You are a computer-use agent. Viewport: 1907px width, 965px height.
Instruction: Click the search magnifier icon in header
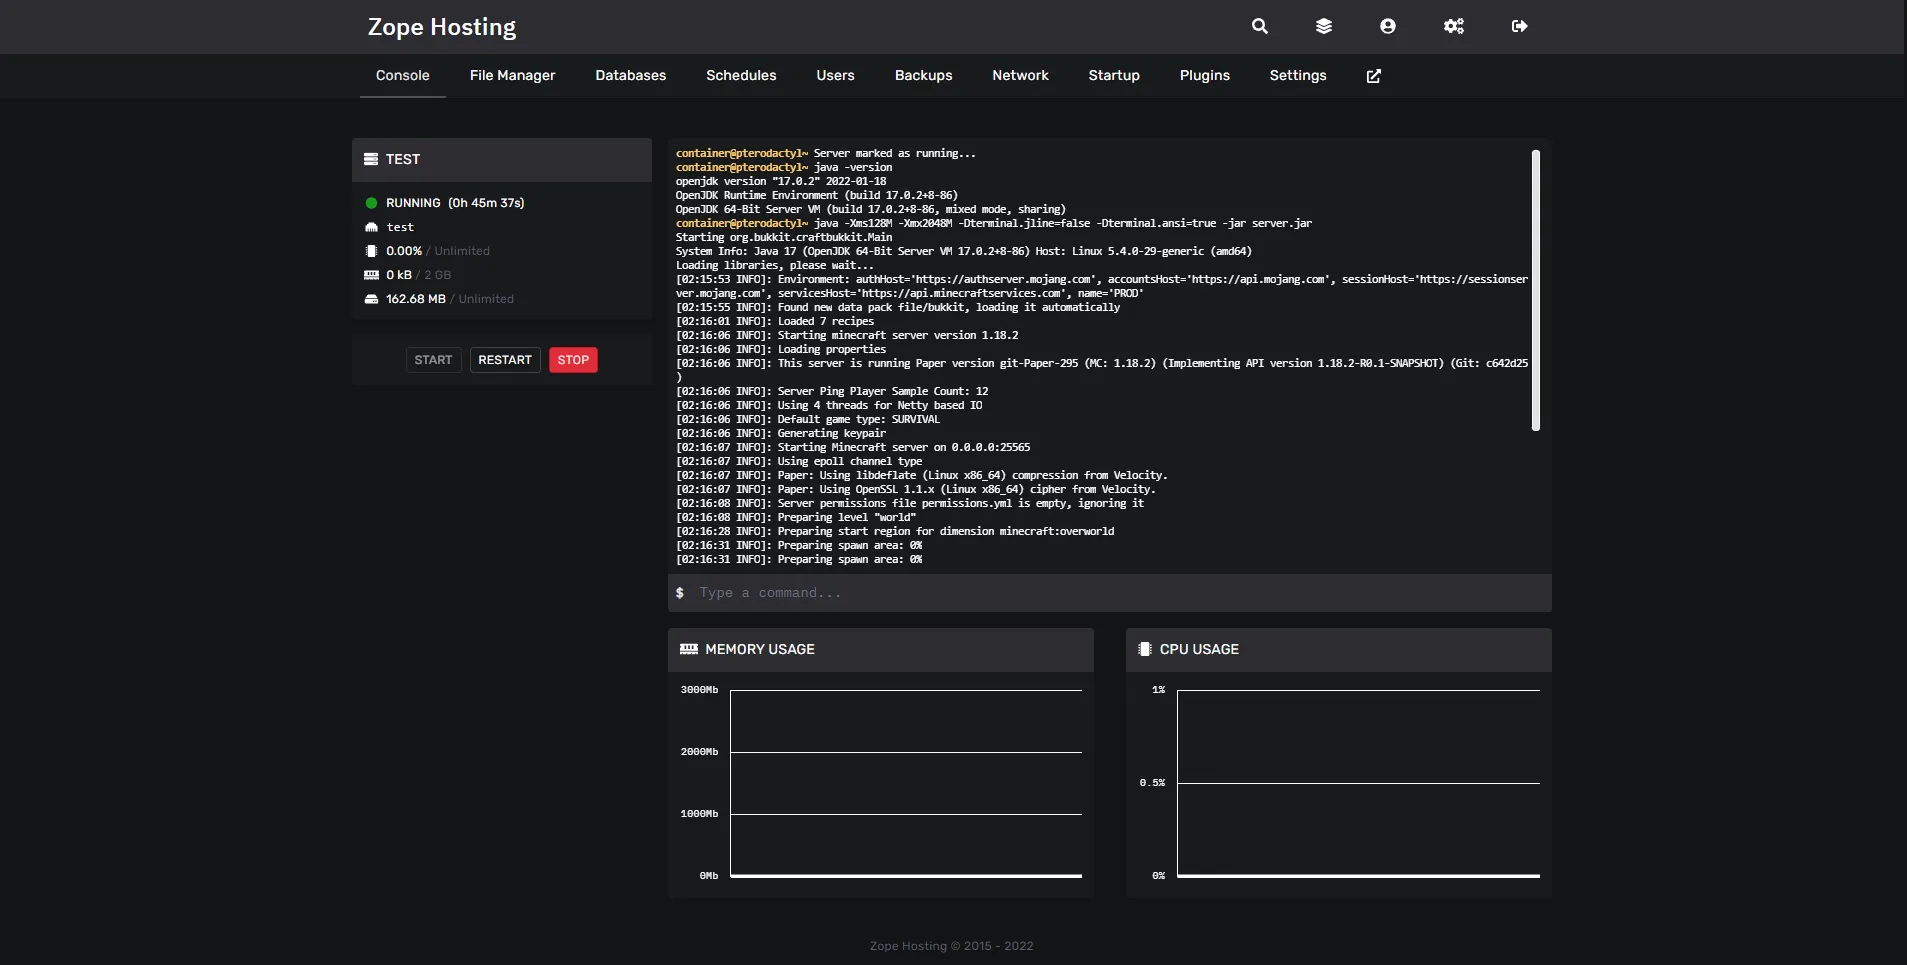1259,27
